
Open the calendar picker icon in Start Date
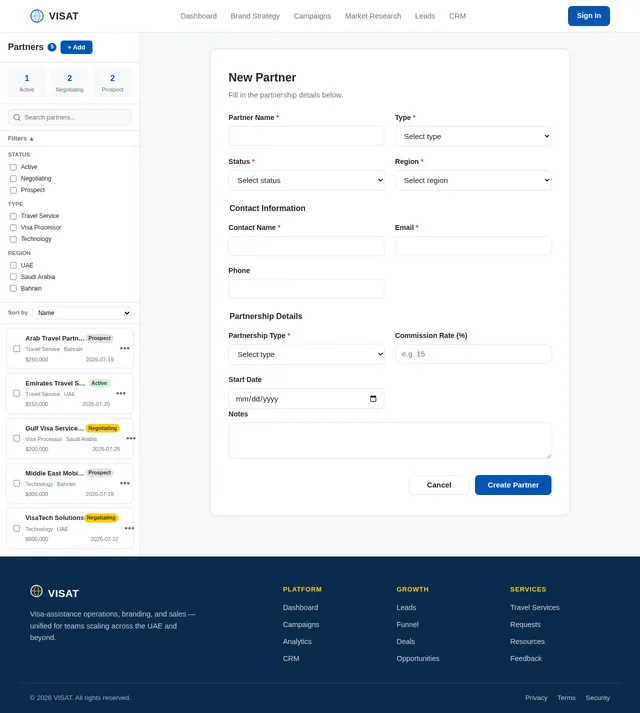[x=373, y=399]
